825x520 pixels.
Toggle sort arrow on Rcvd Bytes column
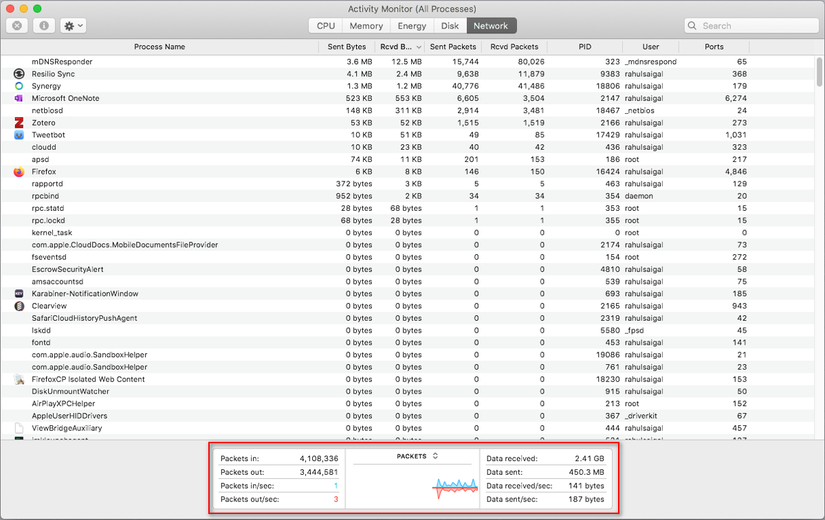tap(419, 47)
